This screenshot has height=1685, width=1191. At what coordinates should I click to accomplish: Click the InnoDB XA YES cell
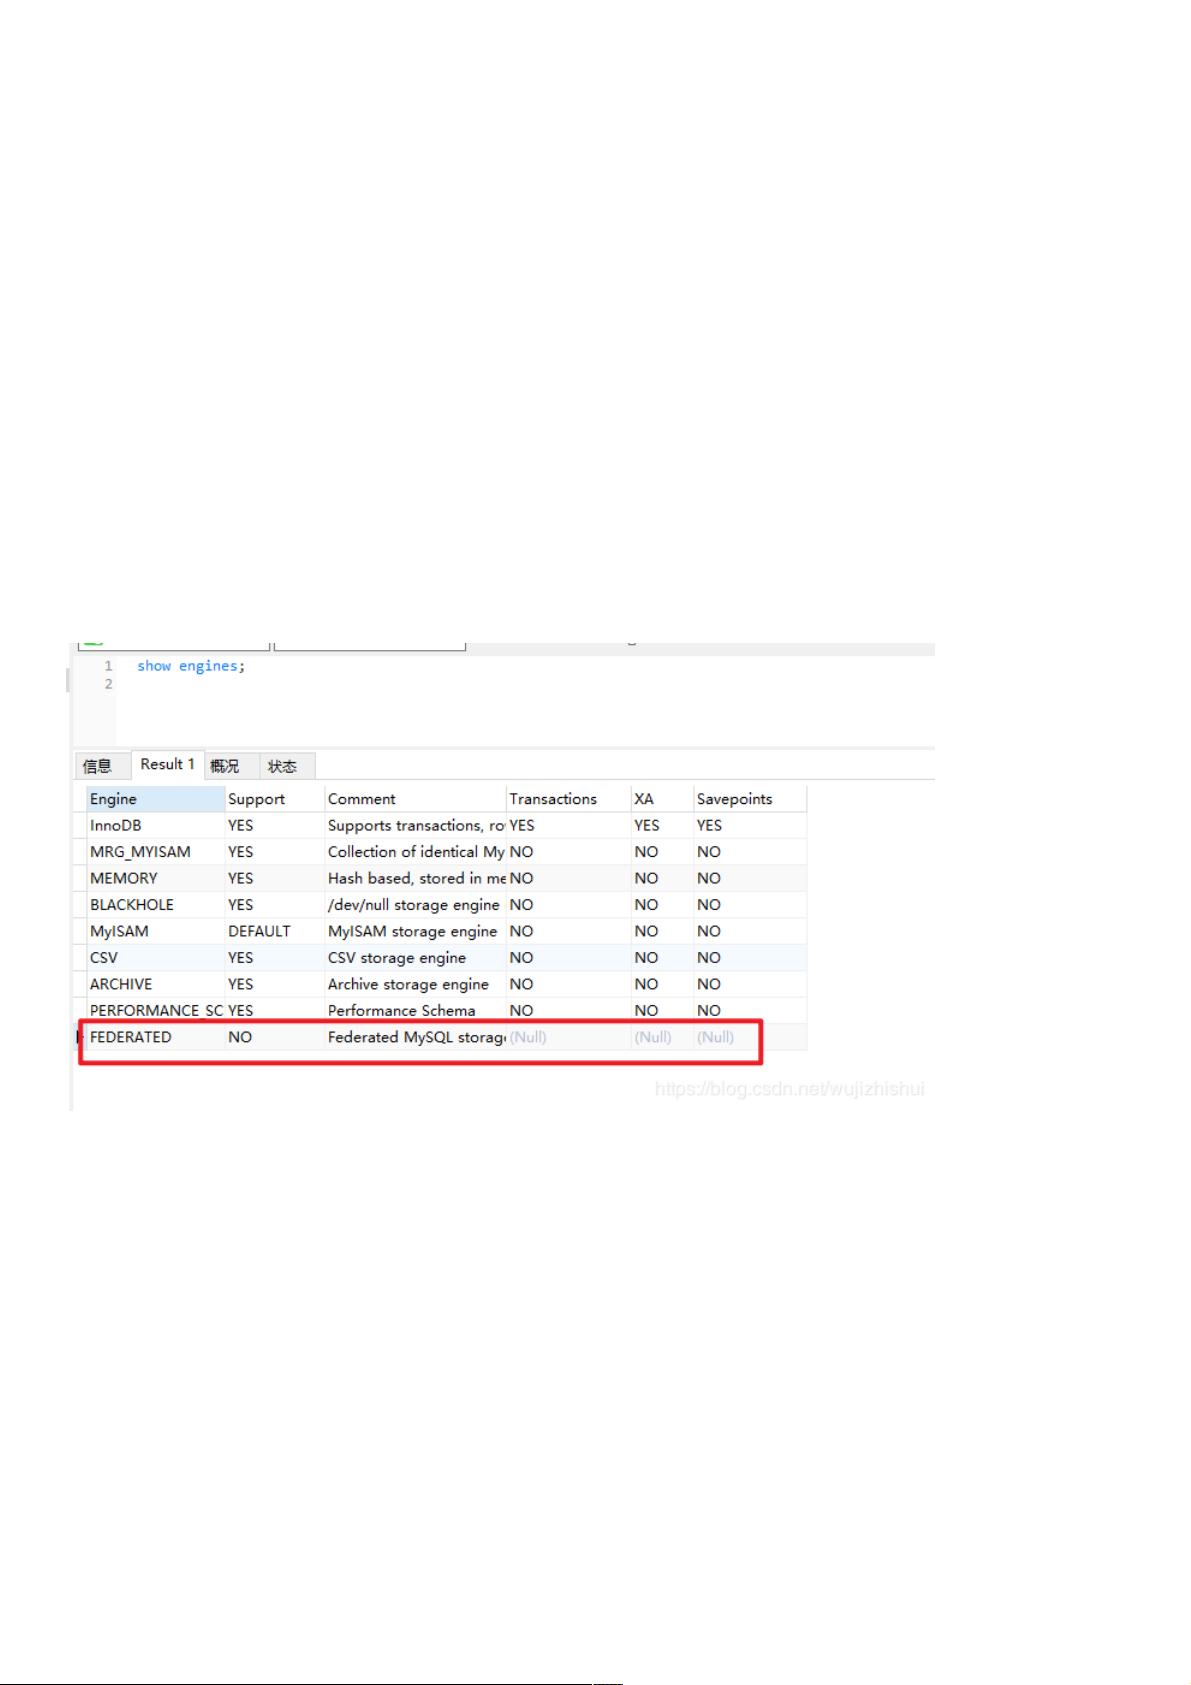click(x=662, y=825)
